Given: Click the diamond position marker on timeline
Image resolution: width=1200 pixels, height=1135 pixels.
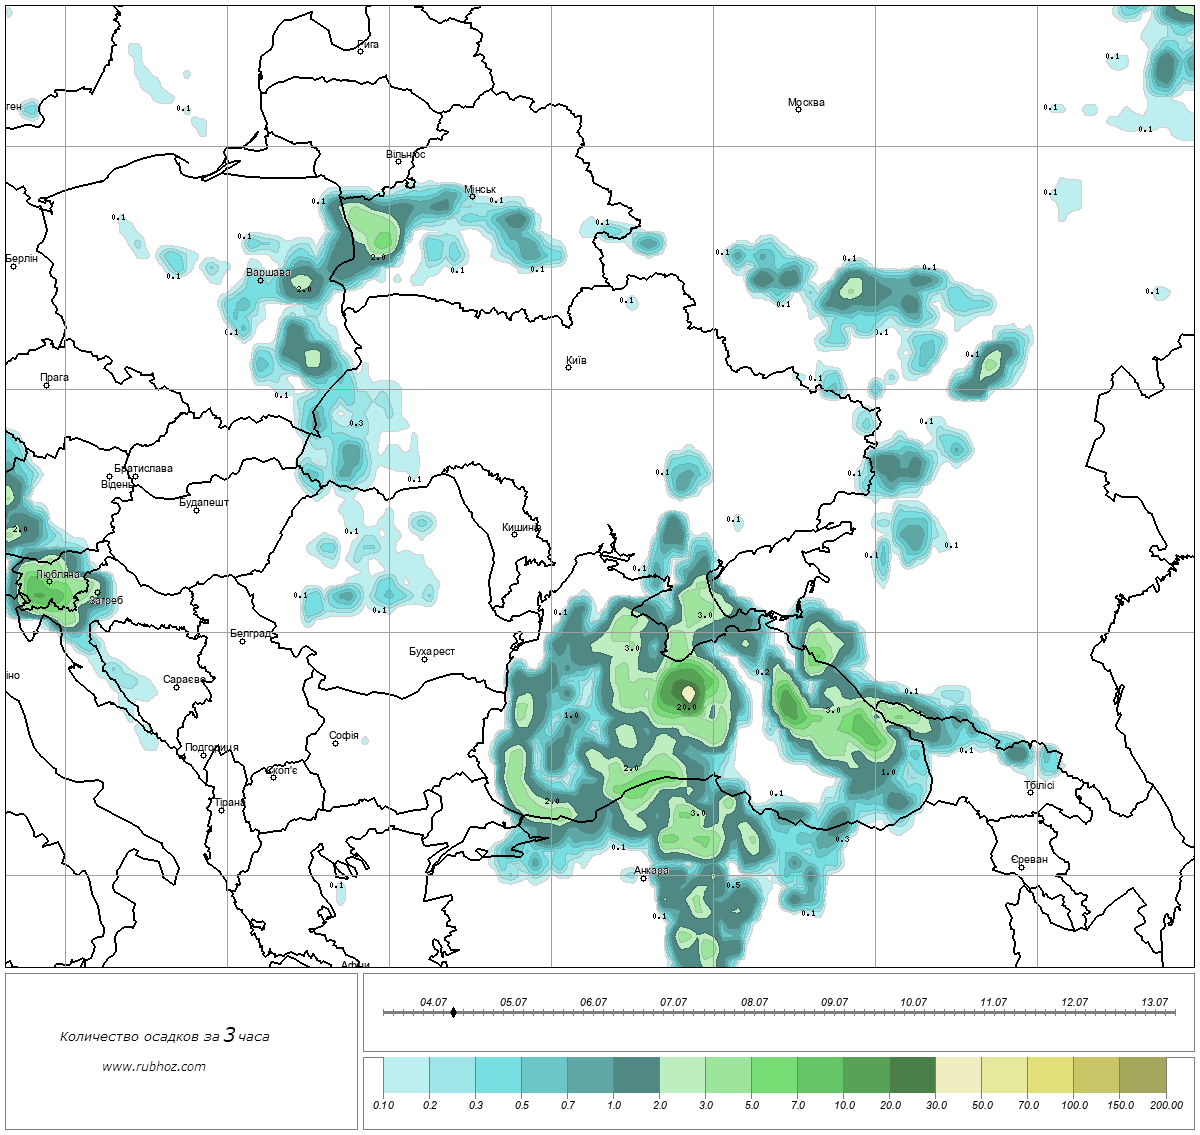Looking at the screenshot, I should tap(453, 1012).
